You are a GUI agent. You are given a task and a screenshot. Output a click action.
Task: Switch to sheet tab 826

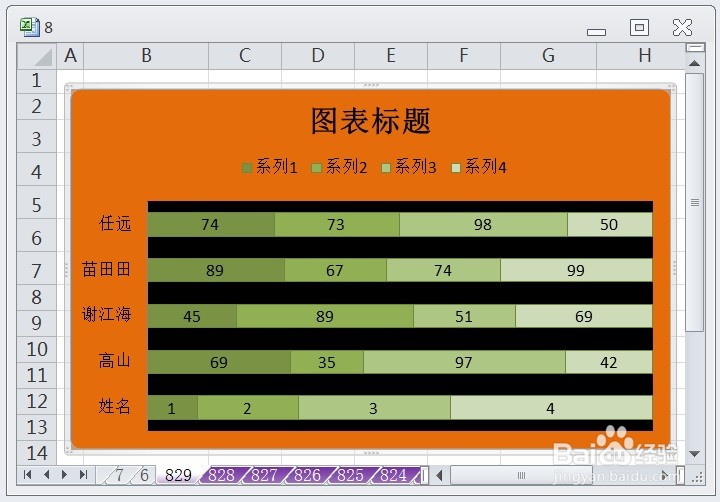(x=307, y=475)
